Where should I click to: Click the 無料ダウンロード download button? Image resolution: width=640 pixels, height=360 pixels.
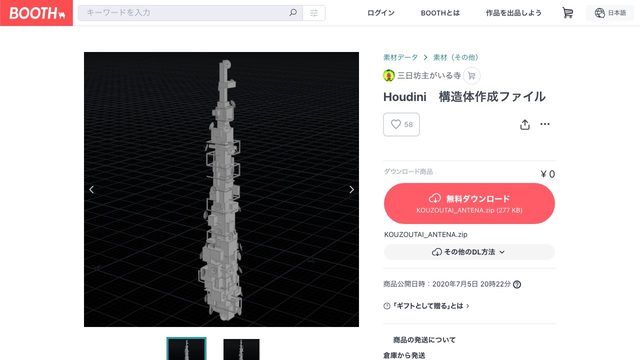pos(469,203)
